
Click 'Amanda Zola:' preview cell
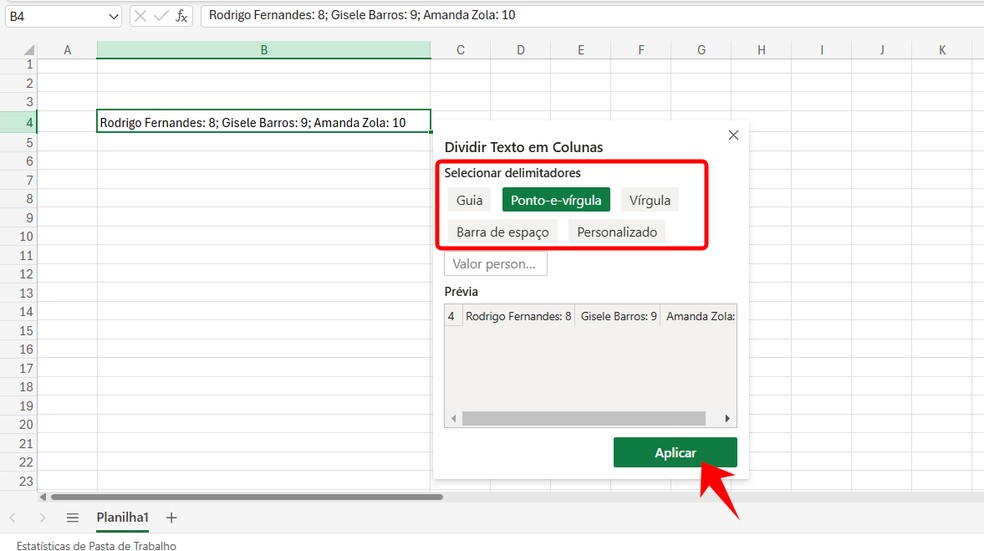pyautogui.click(x=700, y=316)
